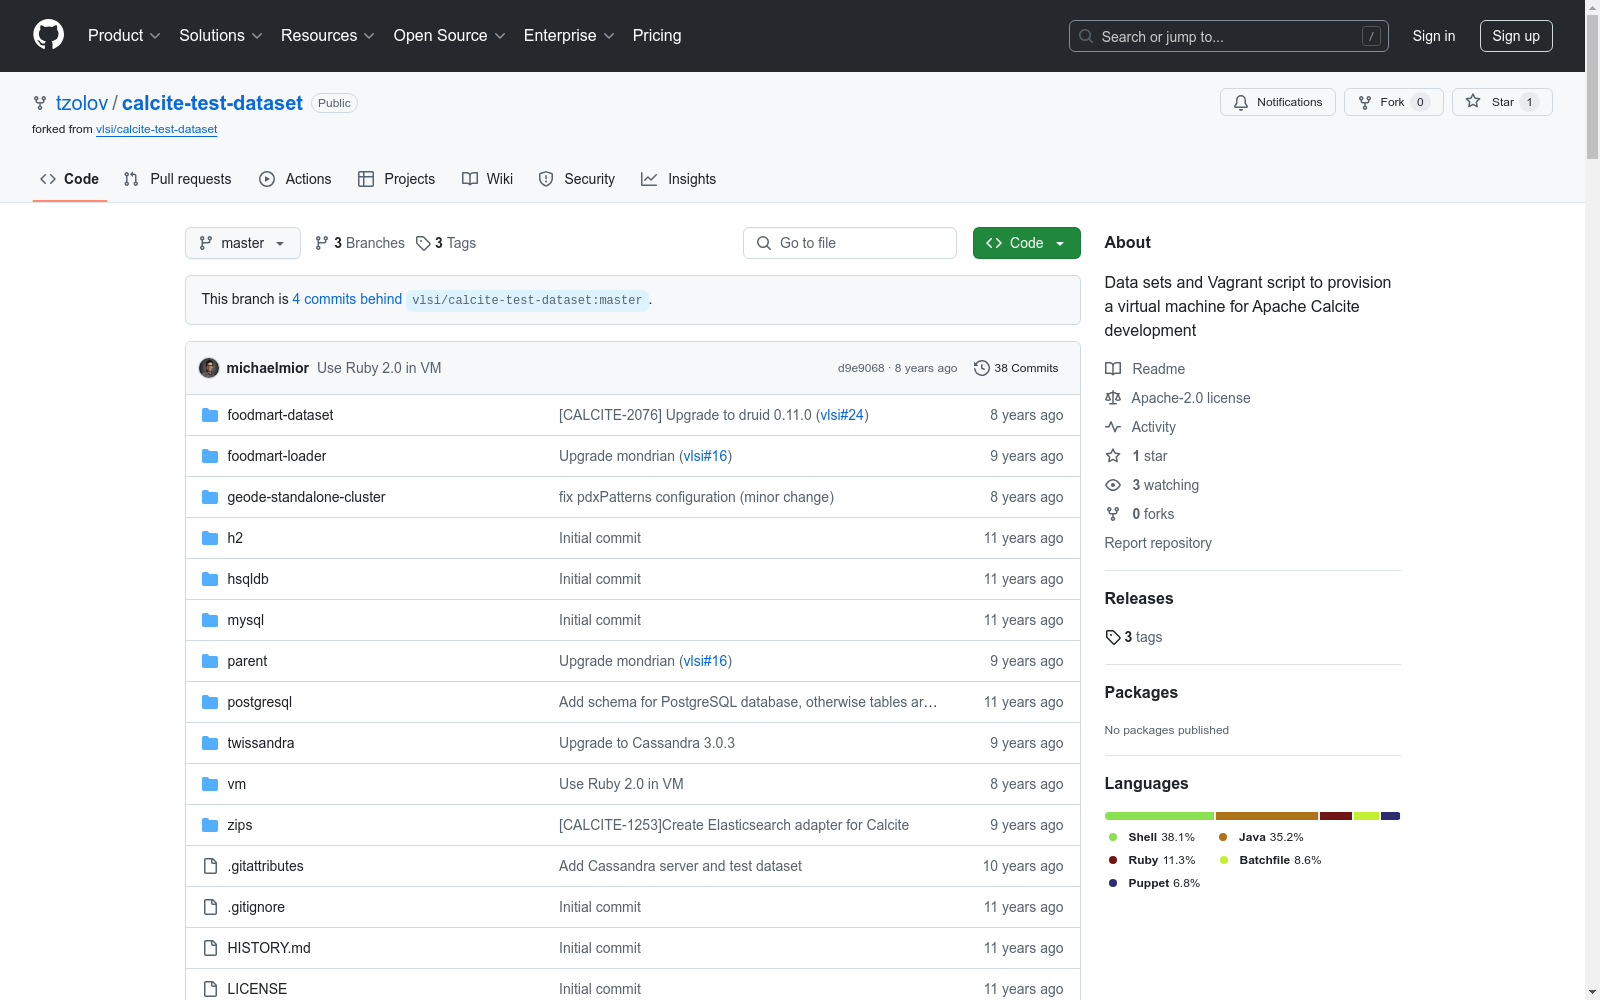View the 3 Tags link
The width and height of the screenshot is (1600, 1000).
coord(446,243)
